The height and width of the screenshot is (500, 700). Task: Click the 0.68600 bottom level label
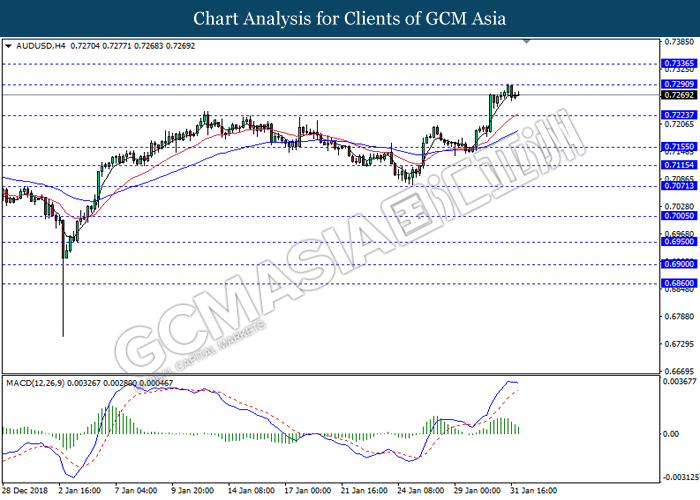[679, 283]
